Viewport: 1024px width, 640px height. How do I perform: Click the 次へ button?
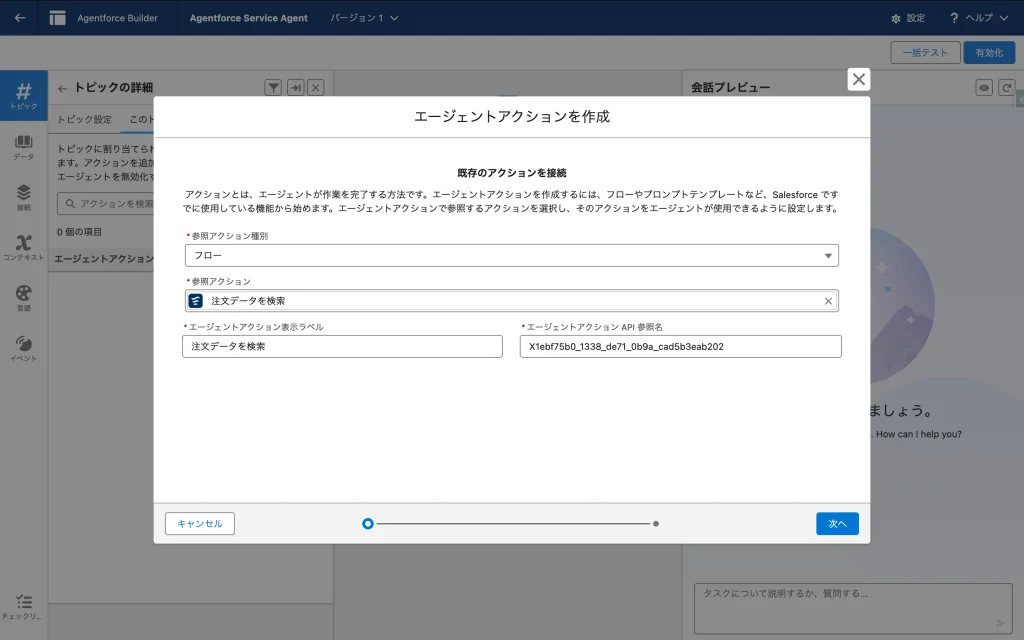[837, 524]
